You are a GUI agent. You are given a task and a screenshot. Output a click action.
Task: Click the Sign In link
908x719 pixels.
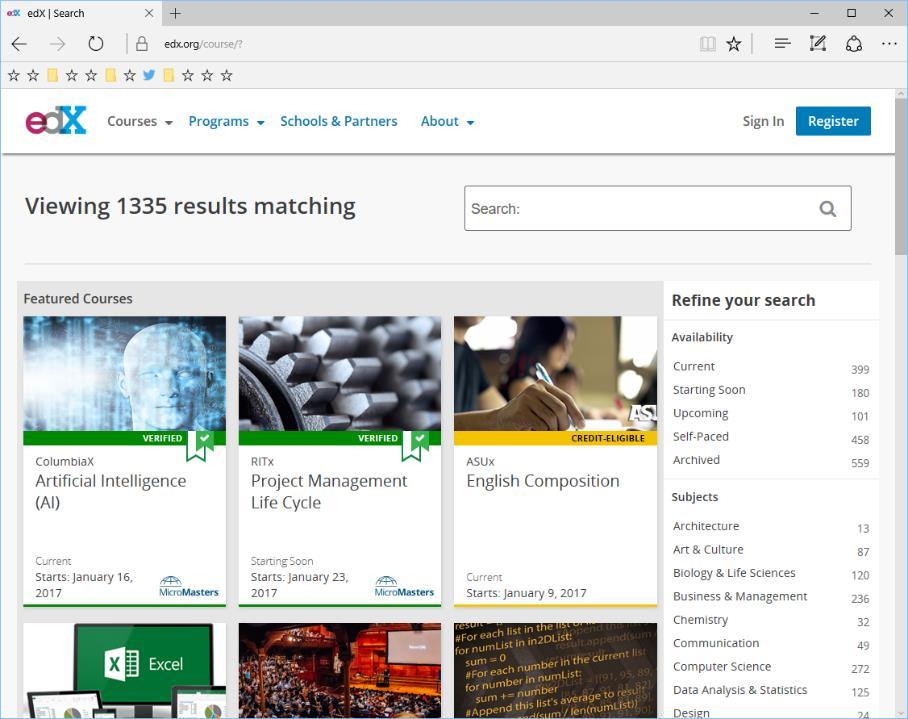tap(763, 122)
